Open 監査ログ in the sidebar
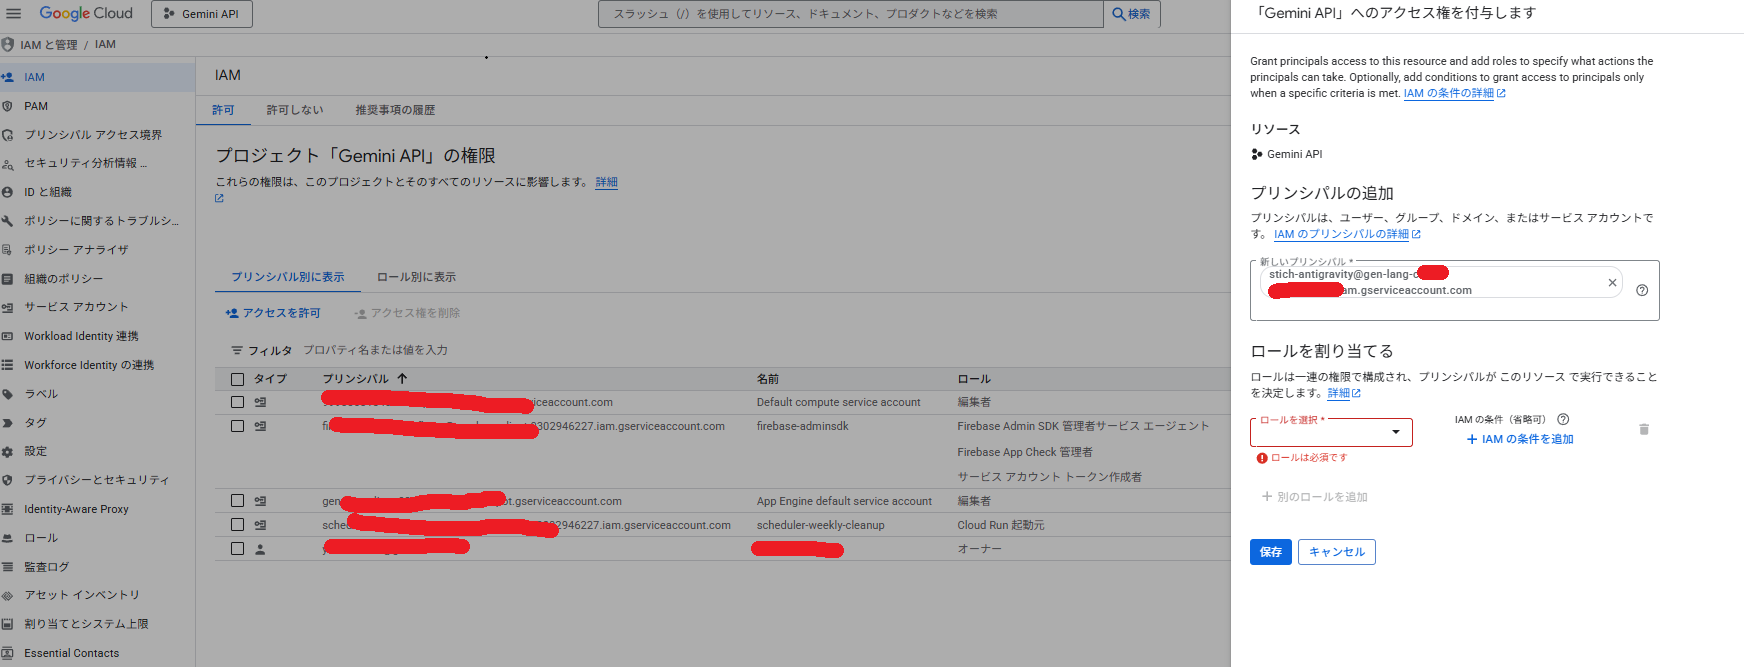 [x=46, y=567]
